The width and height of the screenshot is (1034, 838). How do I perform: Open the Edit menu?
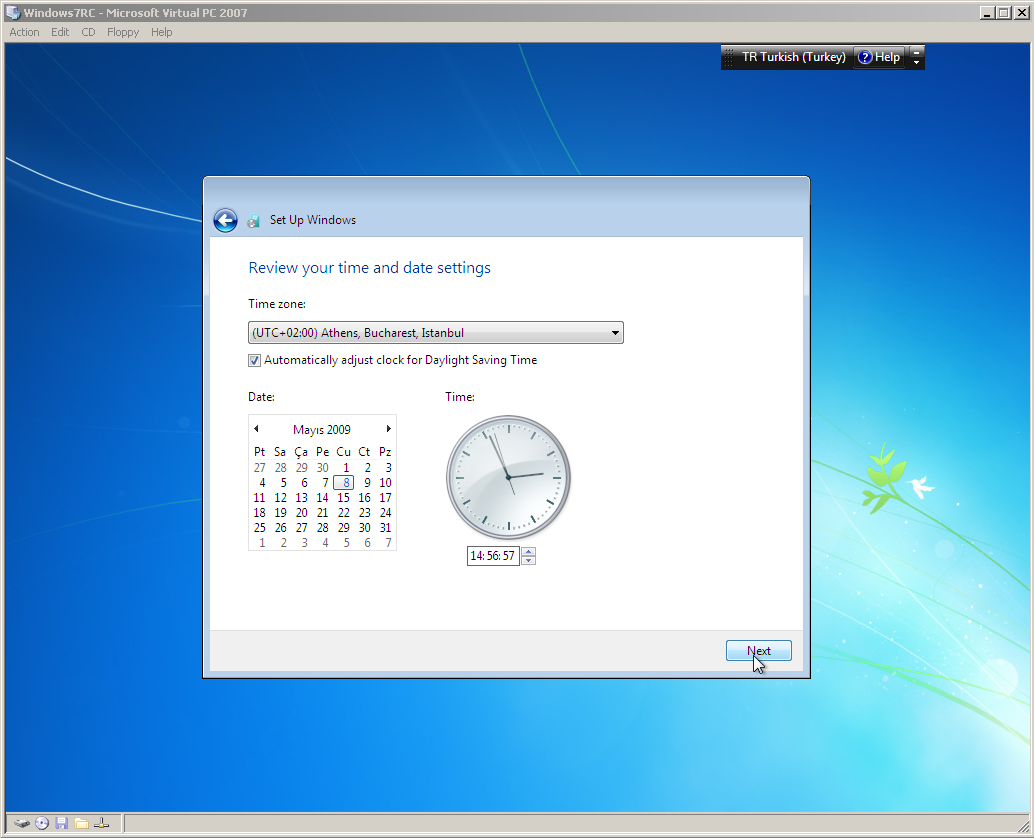point(60,32)
